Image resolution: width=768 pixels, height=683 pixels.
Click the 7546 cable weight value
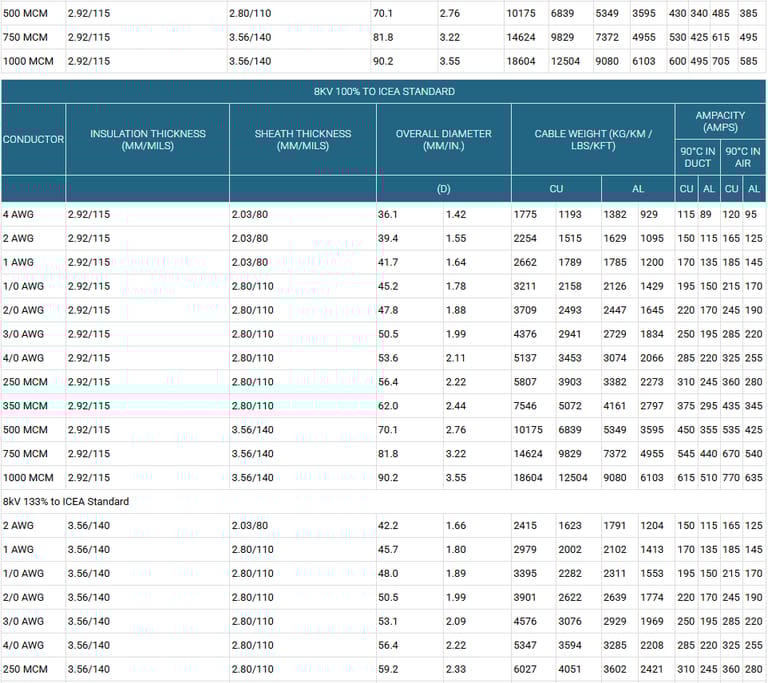(526, 406)
